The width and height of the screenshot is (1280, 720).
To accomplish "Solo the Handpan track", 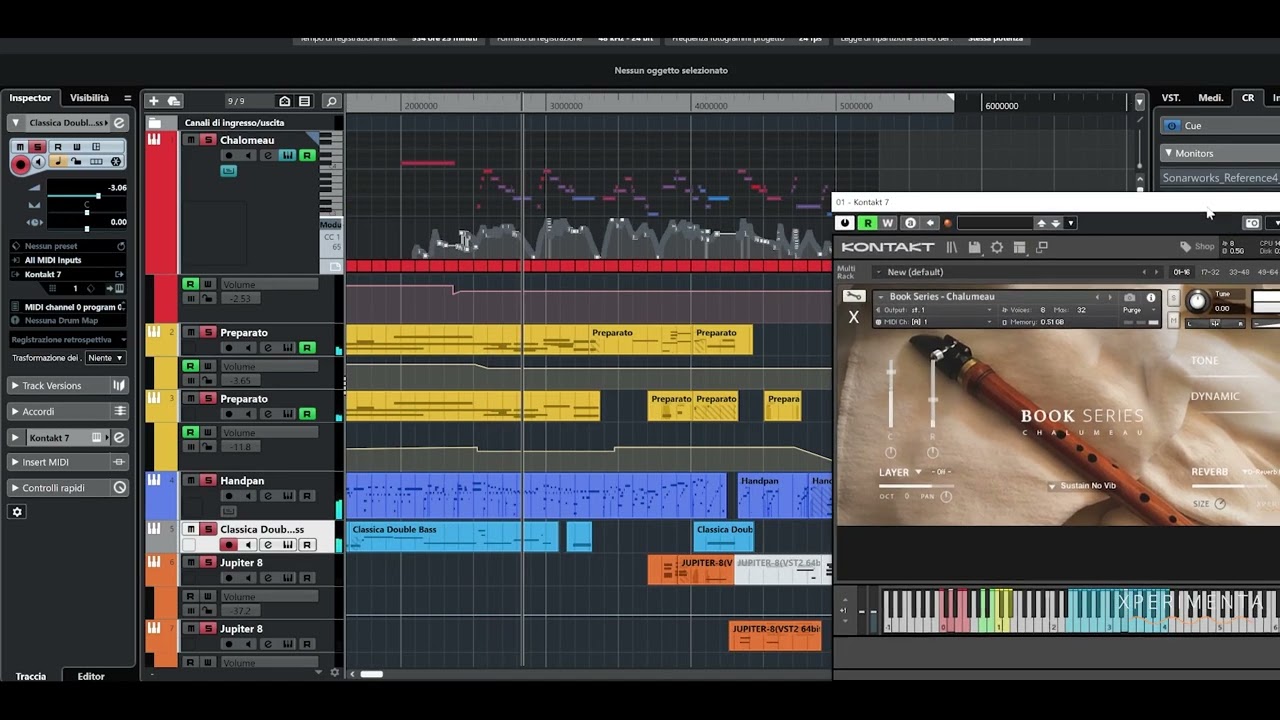I will [208, 481].
